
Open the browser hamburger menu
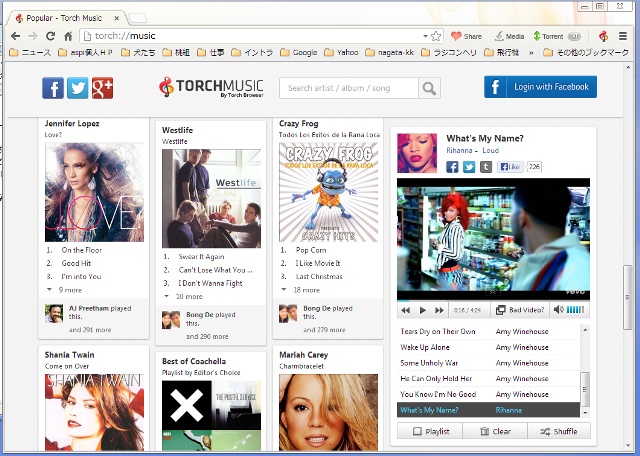tap(622, 36)
